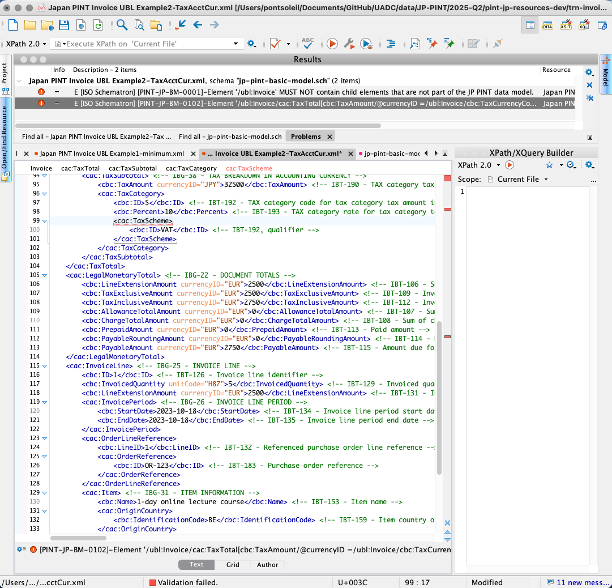612x588 pixels.
Task: Fold the cac:LegalMonetaryTotal element at line 105
Action: pos(44,275)
